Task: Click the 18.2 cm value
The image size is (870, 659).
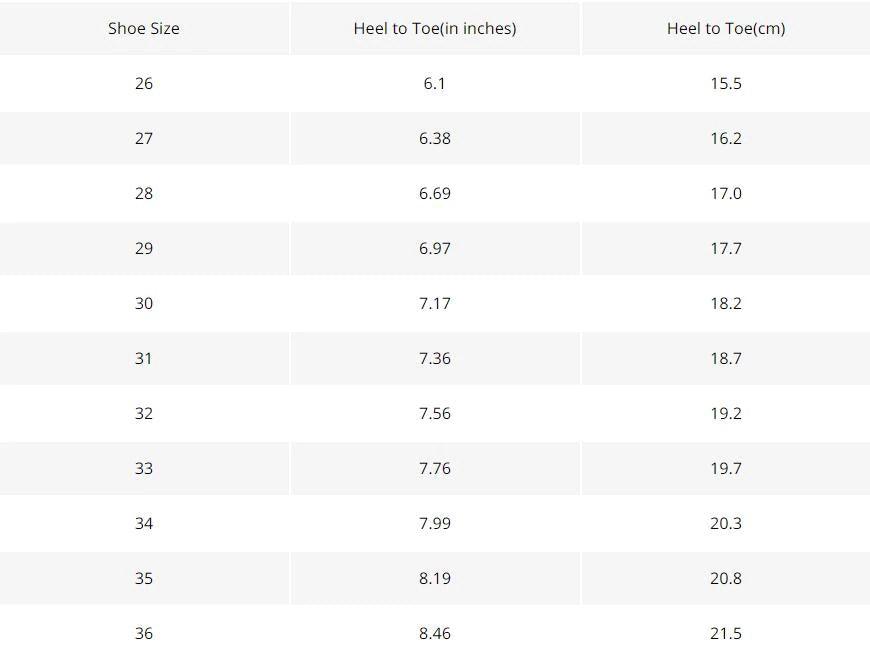Action: (726, 303)
